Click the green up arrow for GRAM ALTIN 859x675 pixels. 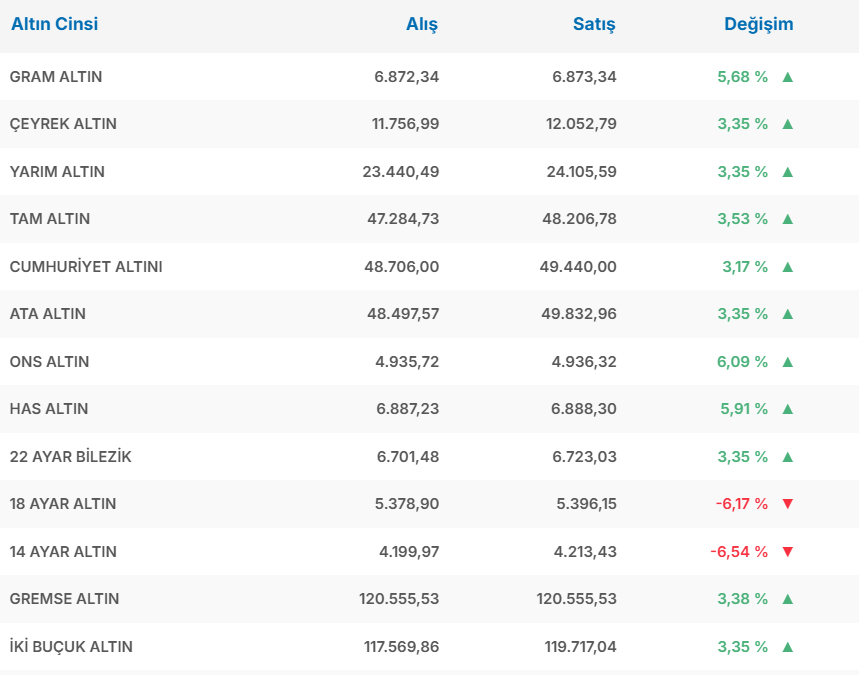[787, 77]
